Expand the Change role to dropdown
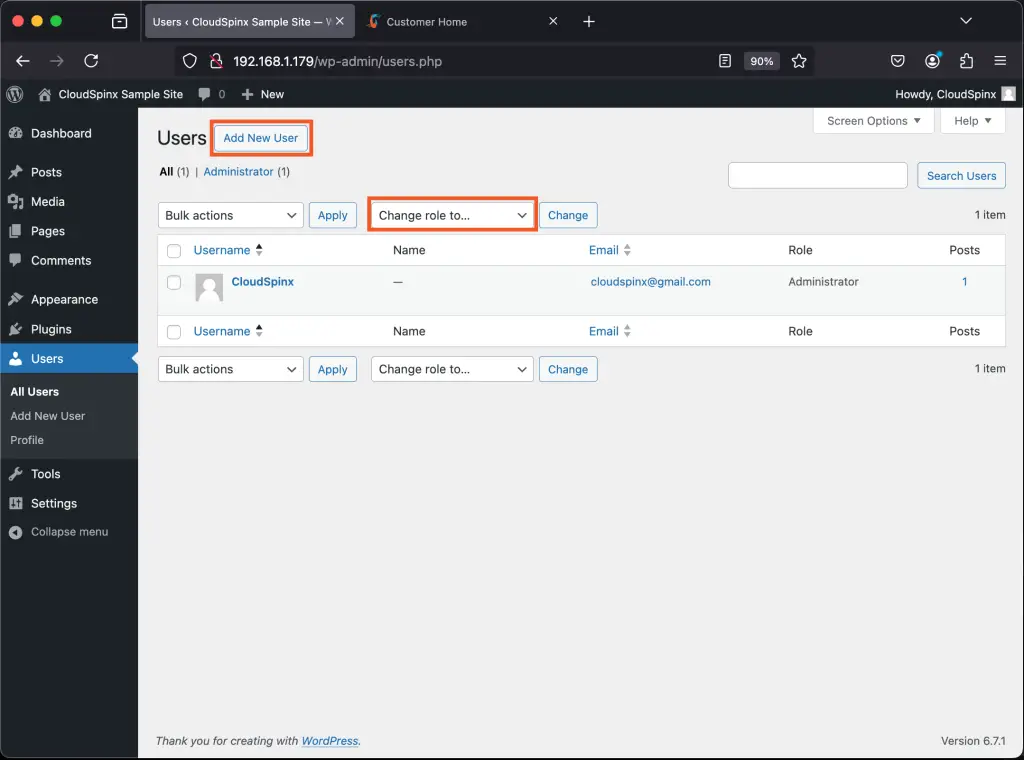The image size is (1024, 760). [x=451, y=214]
